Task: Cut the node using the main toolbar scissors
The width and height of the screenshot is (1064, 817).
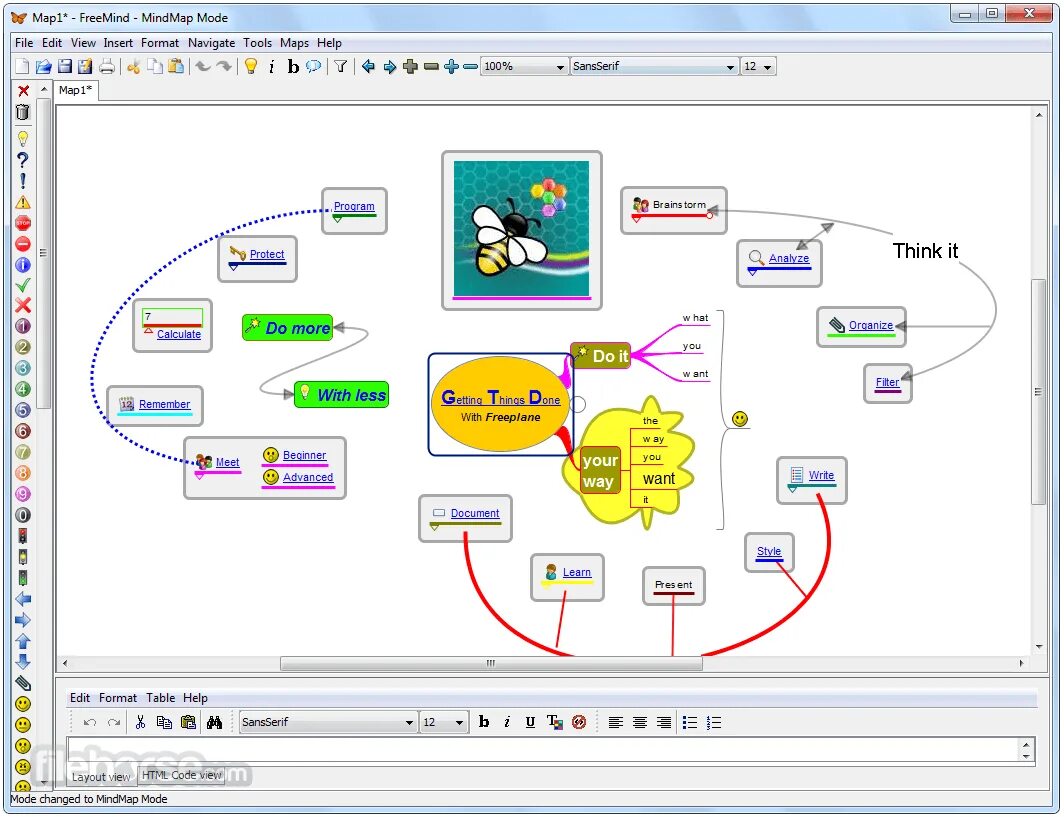Action: [x=134, y=66]
